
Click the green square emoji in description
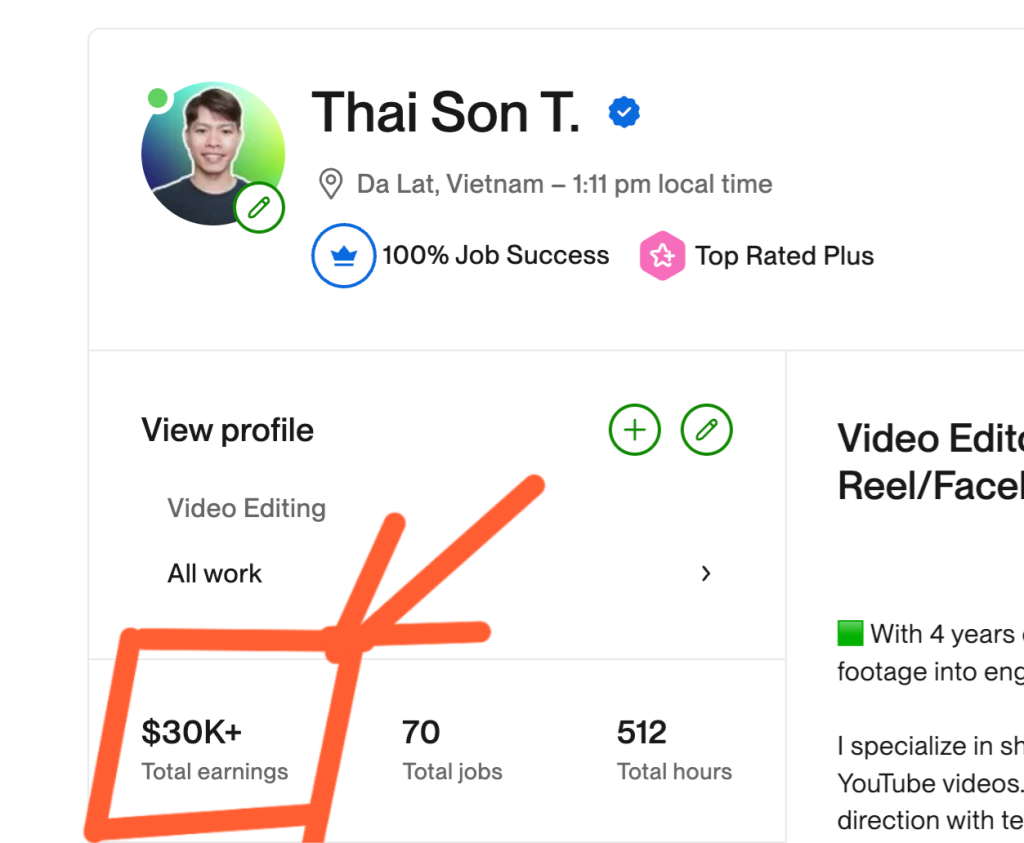click(x=850, y=634)
